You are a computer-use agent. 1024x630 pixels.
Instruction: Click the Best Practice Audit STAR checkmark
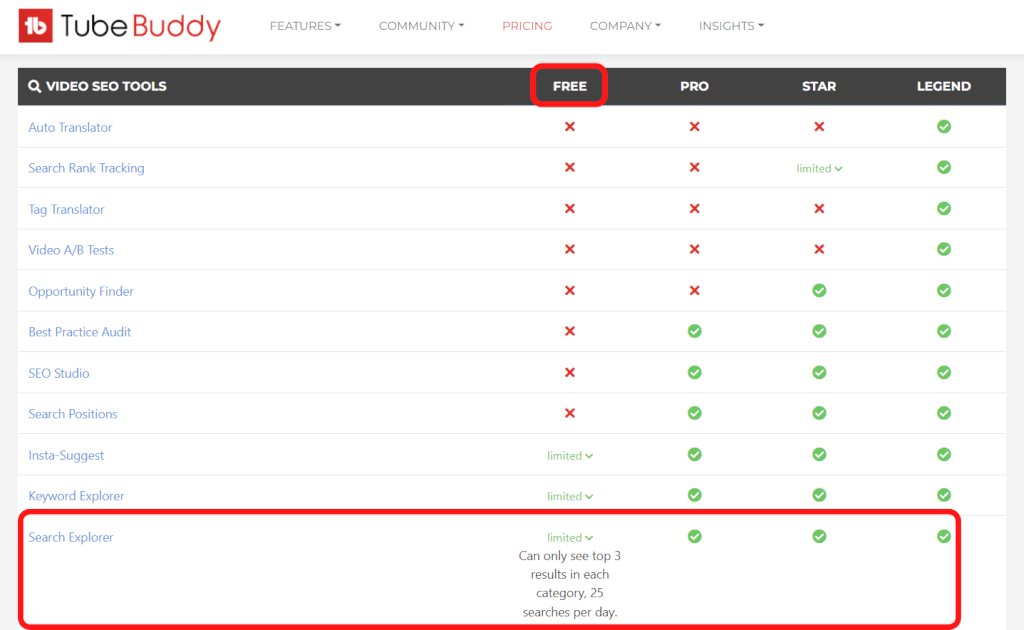[x=819, y=331]
